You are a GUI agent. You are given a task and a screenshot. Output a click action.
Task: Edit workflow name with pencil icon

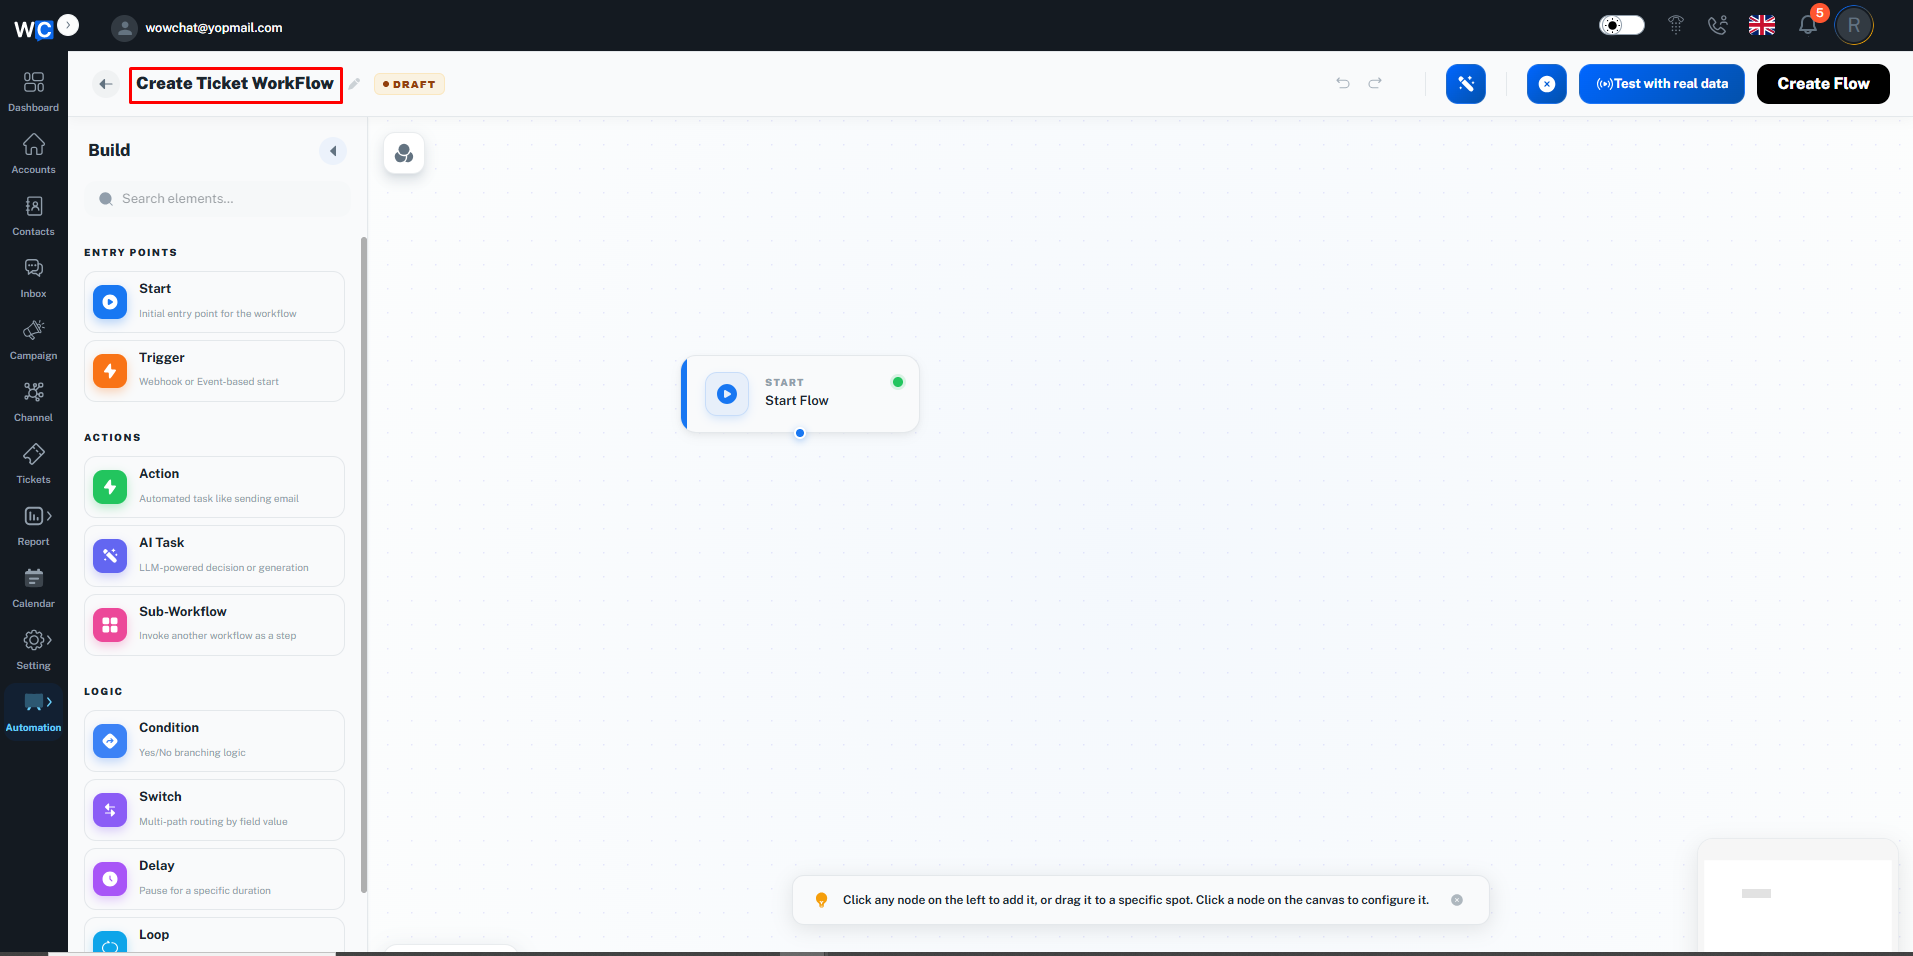click(354, 84)
